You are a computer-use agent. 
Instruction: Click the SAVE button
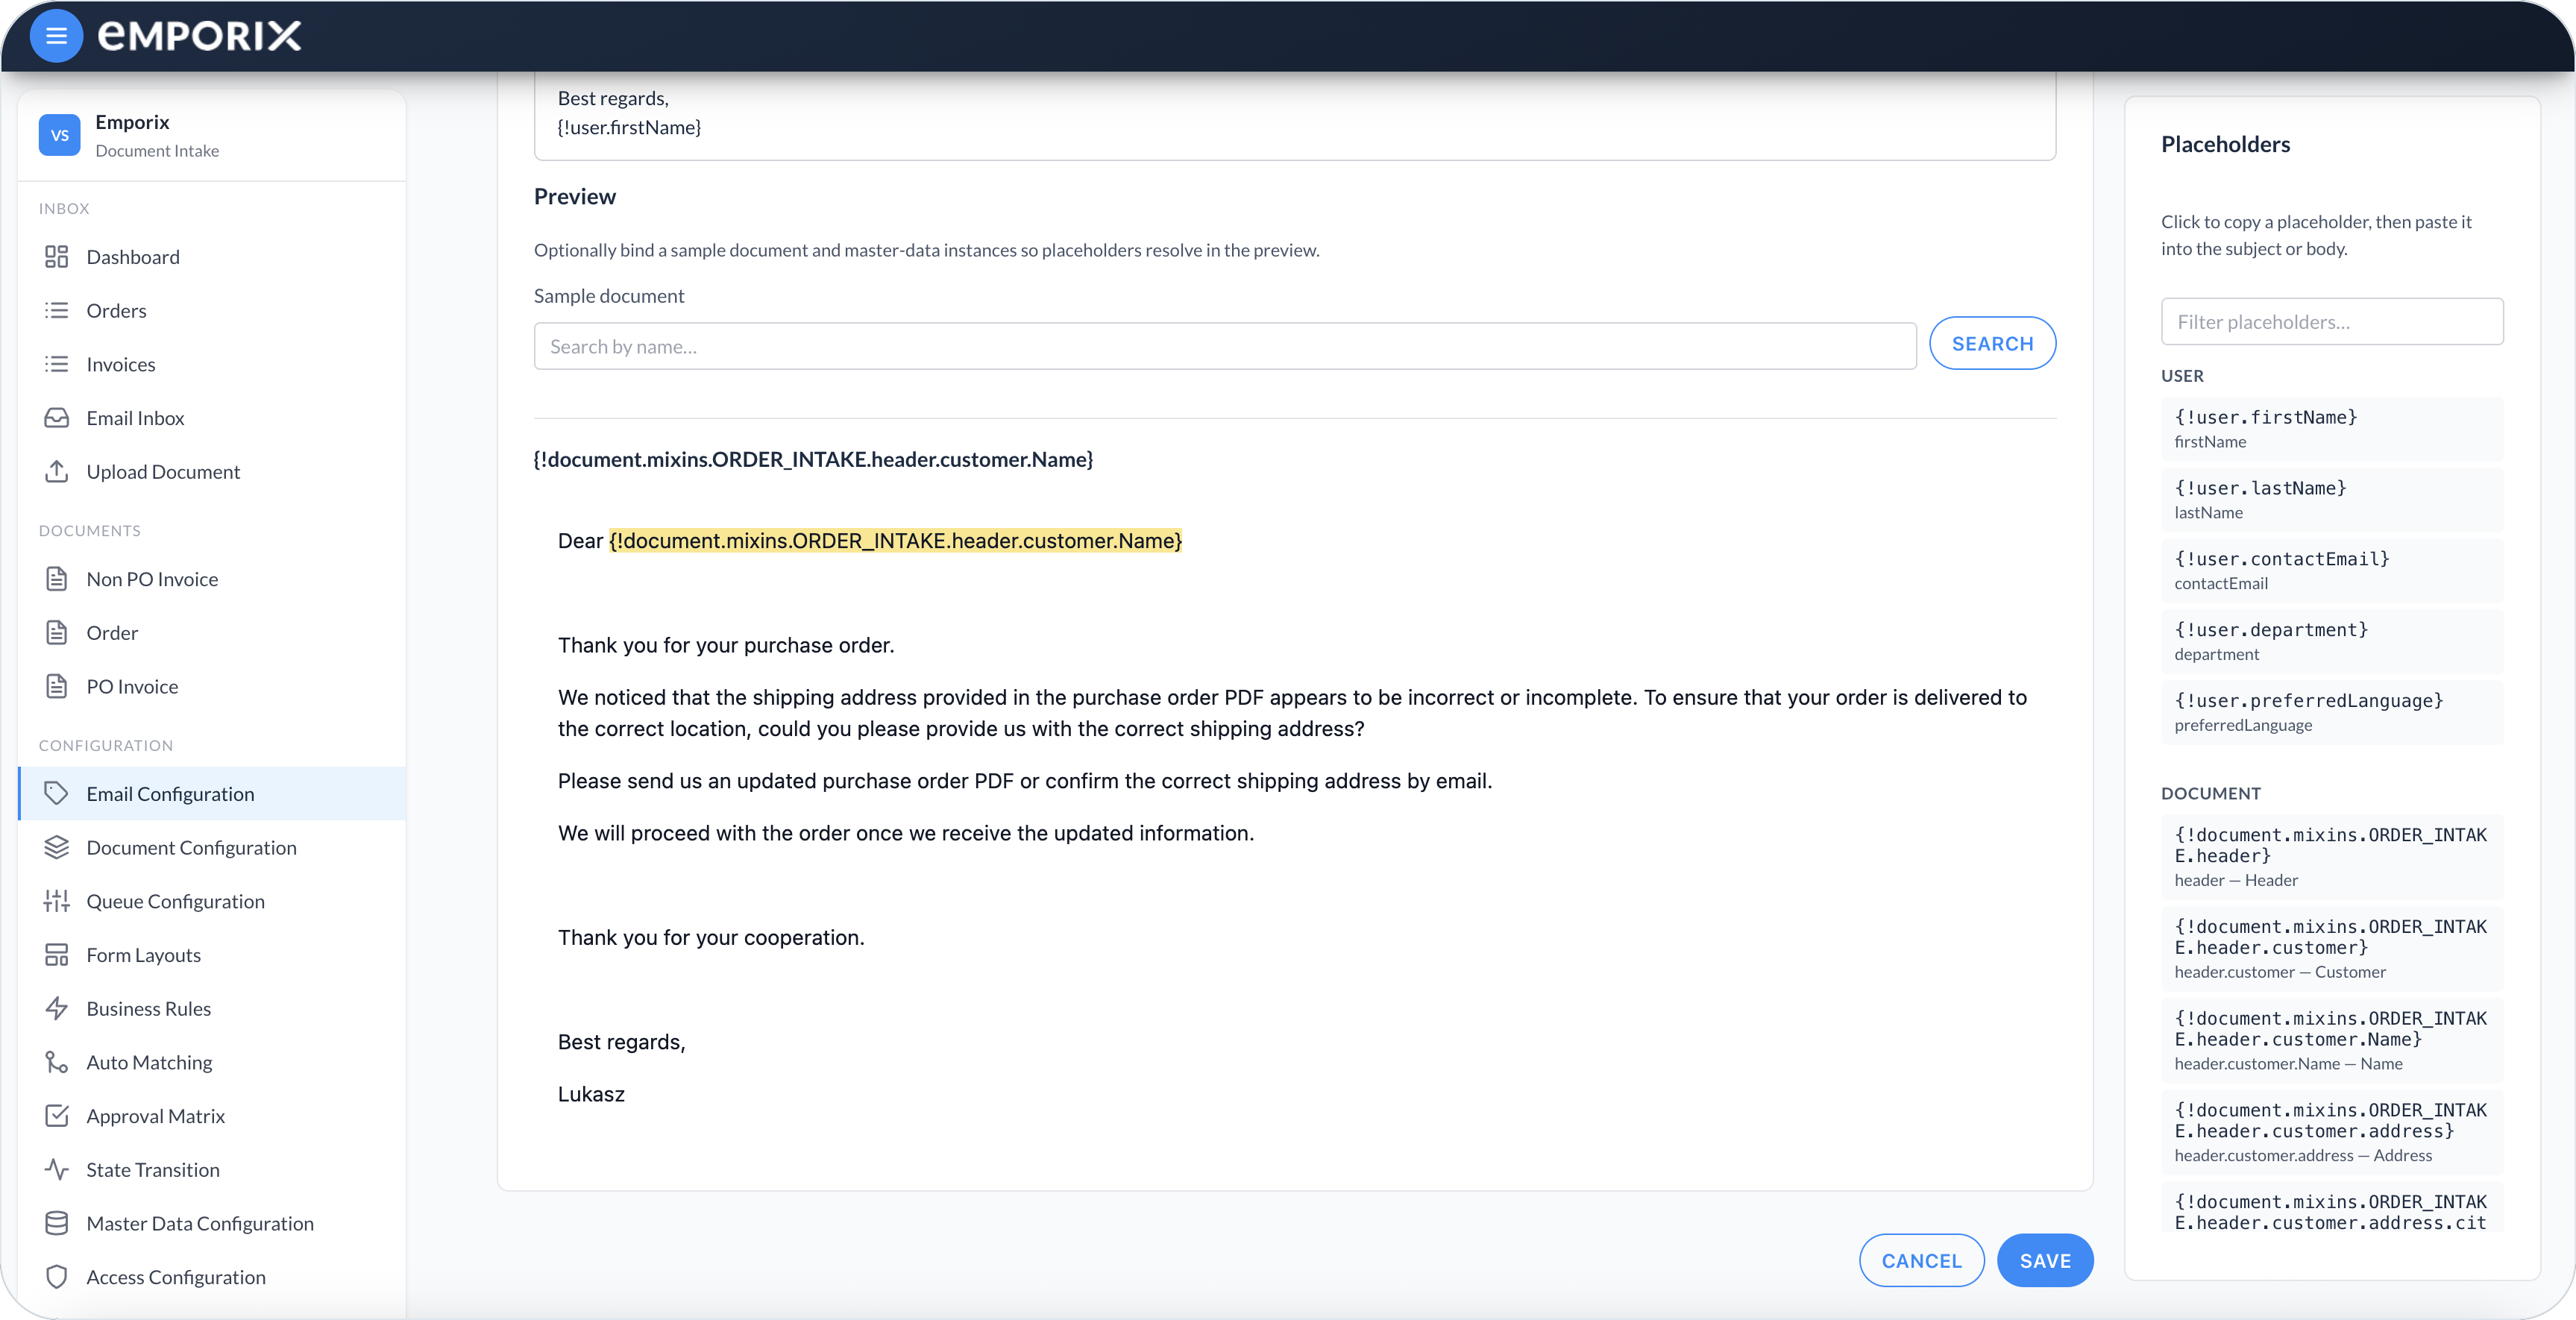(x=2045, y=1261)
